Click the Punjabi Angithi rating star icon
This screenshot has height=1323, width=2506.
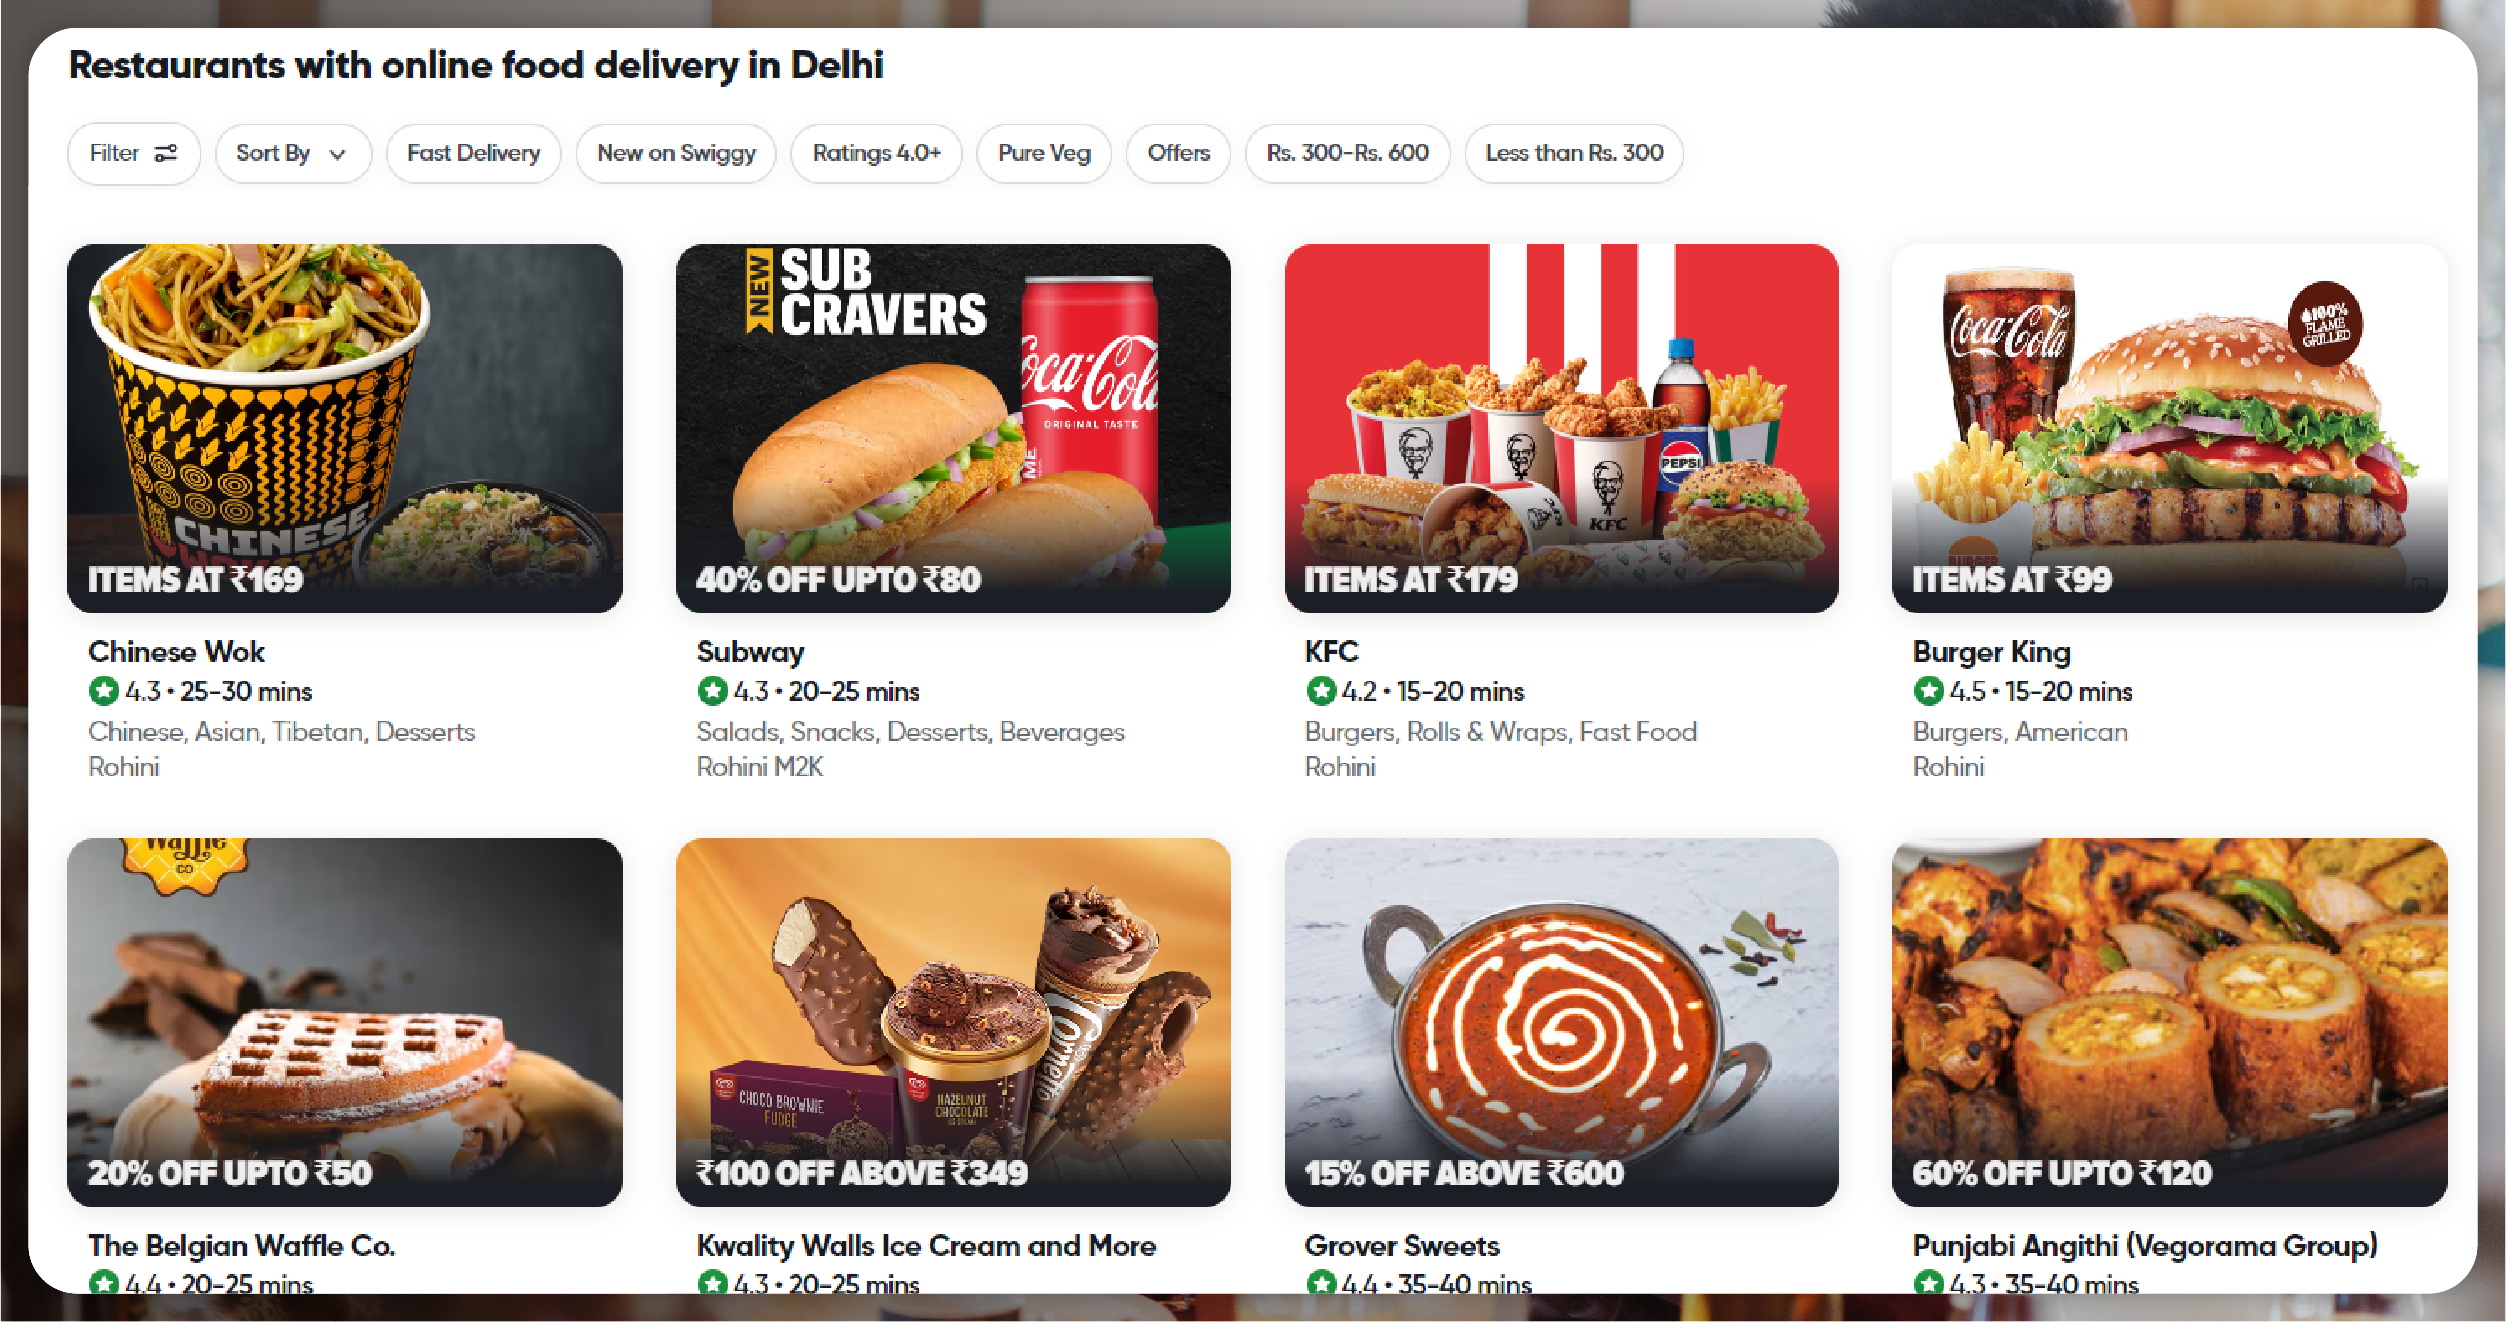[x=1928, y=1282]
